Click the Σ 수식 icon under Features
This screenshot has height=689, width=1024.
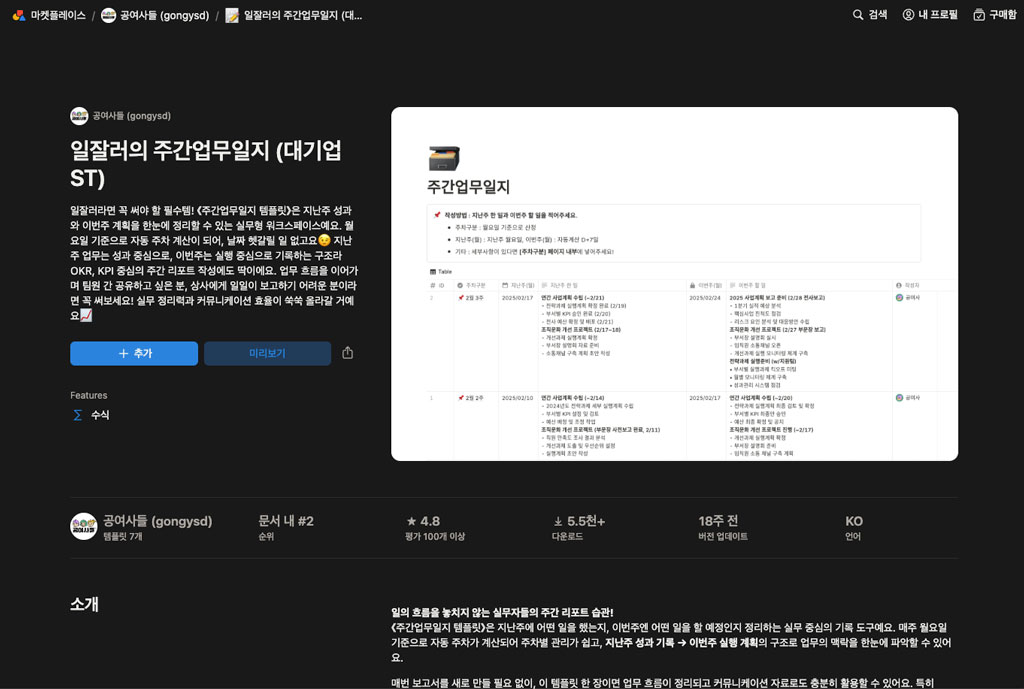point(78,414)
